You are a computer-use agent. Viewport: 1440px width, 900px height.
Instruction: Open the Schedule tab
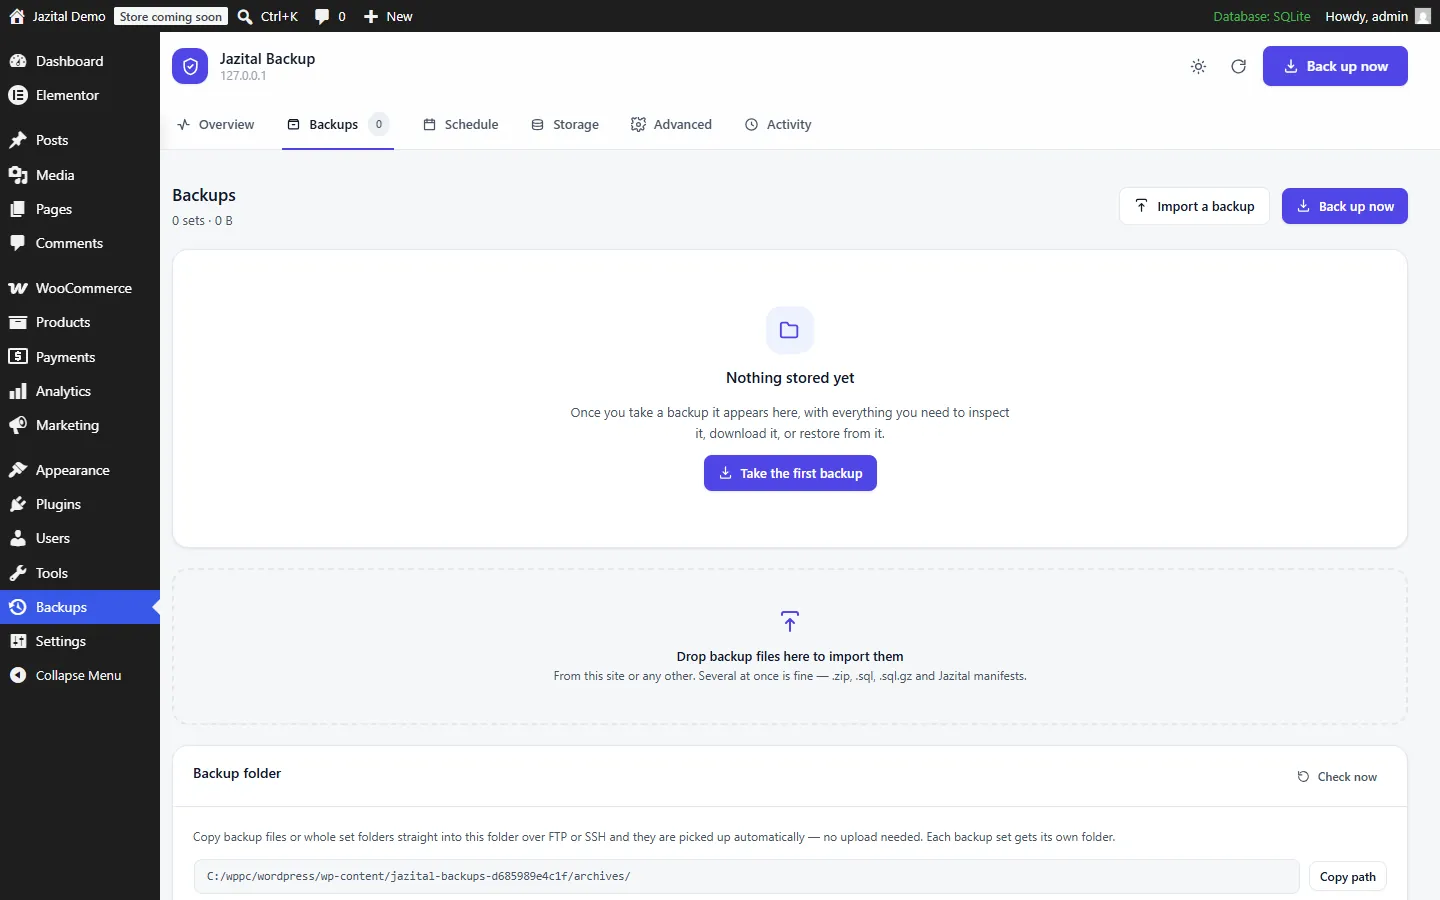[461, 125]
